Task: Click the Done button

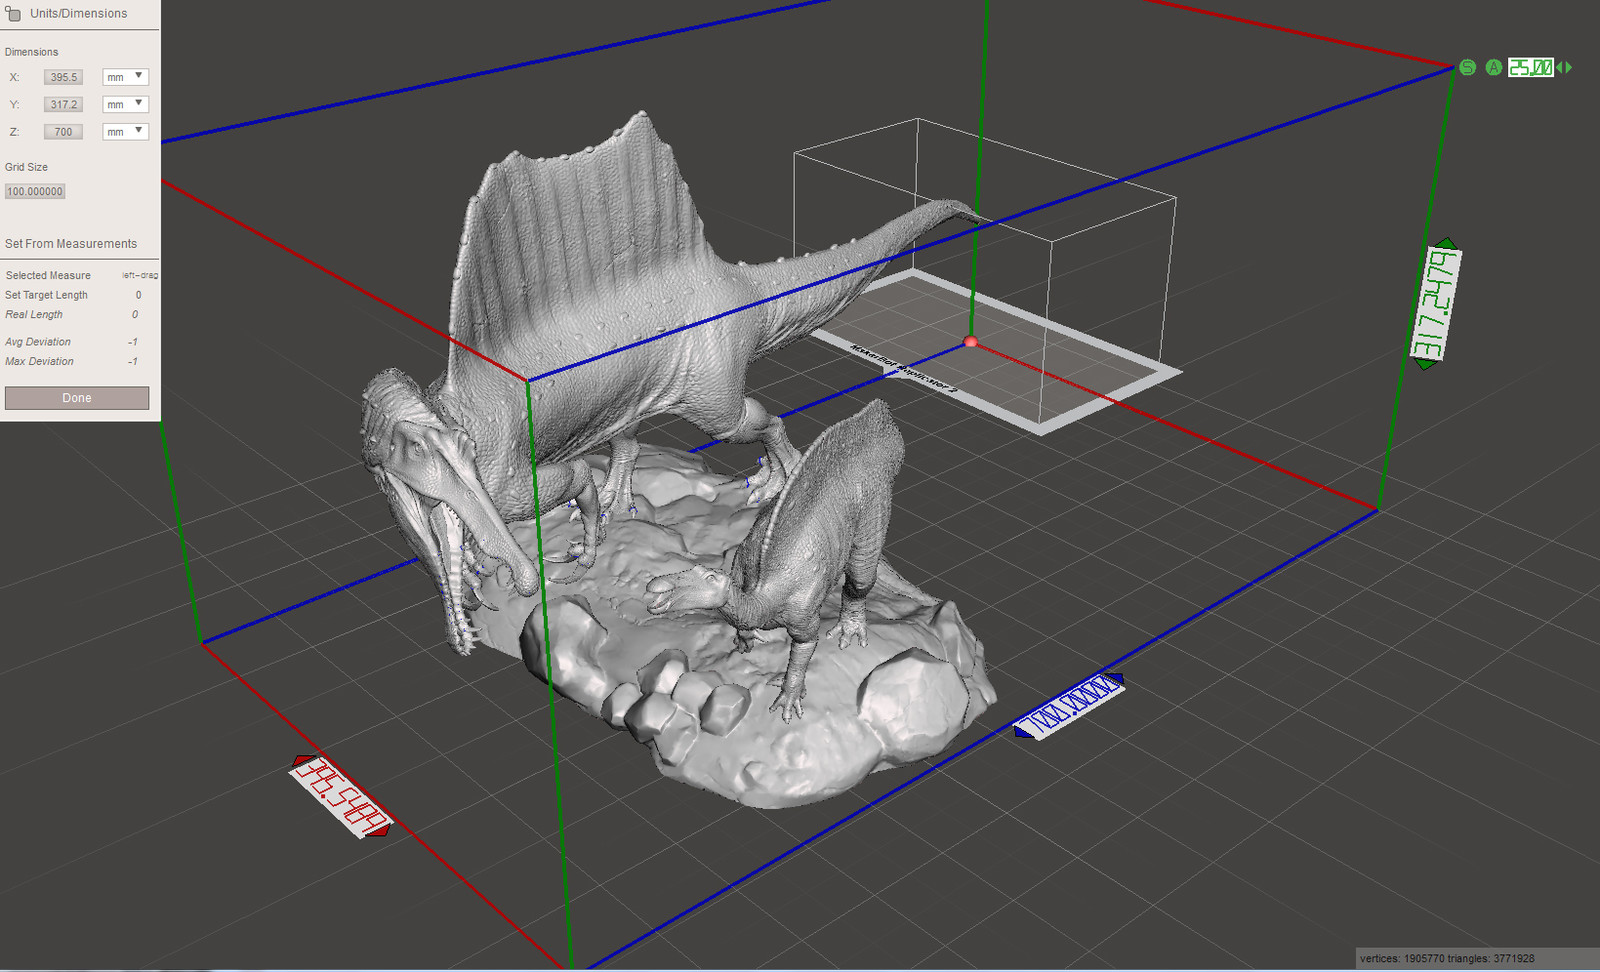Action: click(x=77, y=398)
